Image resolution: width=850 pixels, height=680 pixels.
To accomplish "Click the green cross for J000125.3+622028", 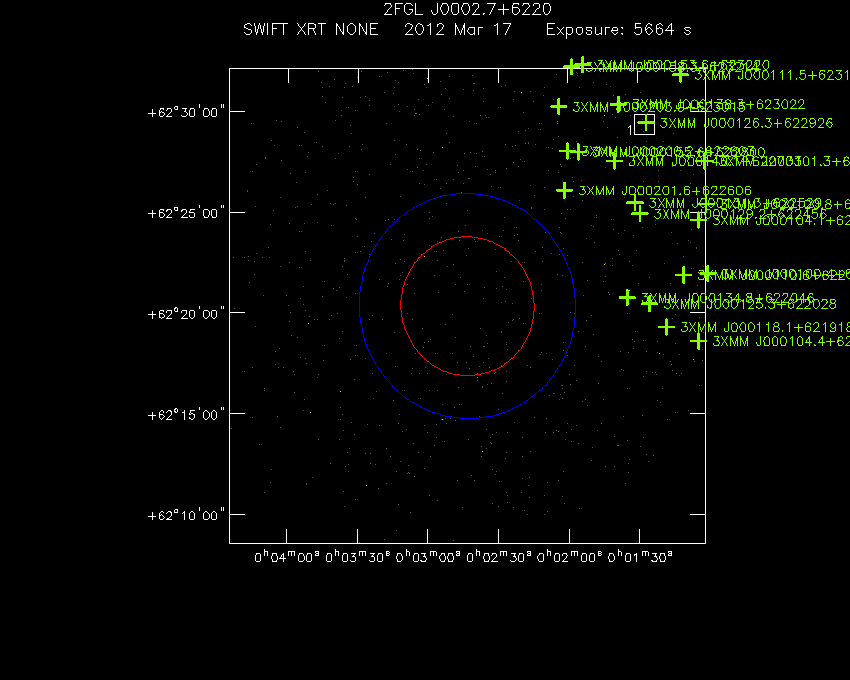I will point(649,304).
